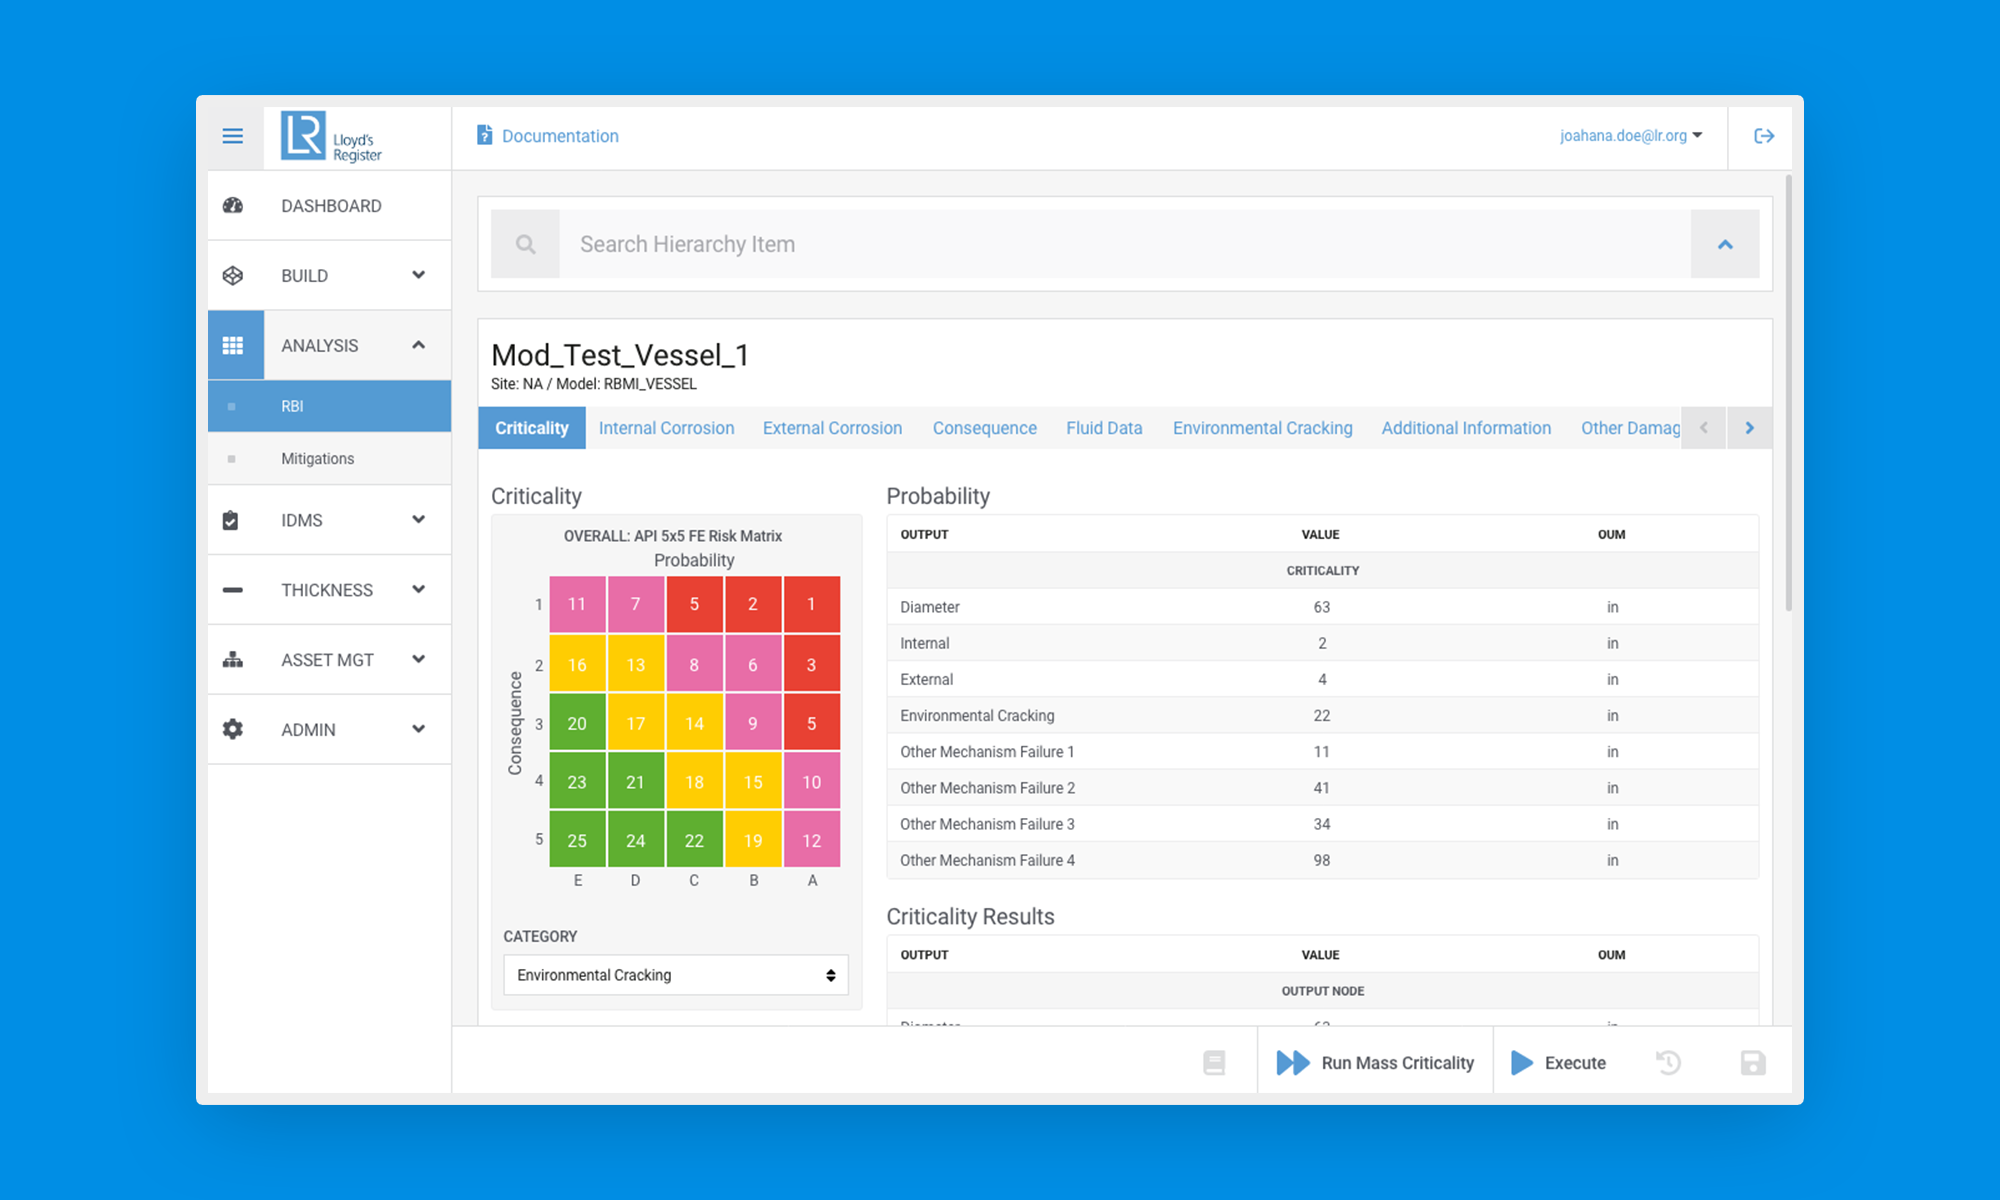The image size is (2000, 1200).
Task: Click the Lloyd's Register logo
Action: click(332, 137)
